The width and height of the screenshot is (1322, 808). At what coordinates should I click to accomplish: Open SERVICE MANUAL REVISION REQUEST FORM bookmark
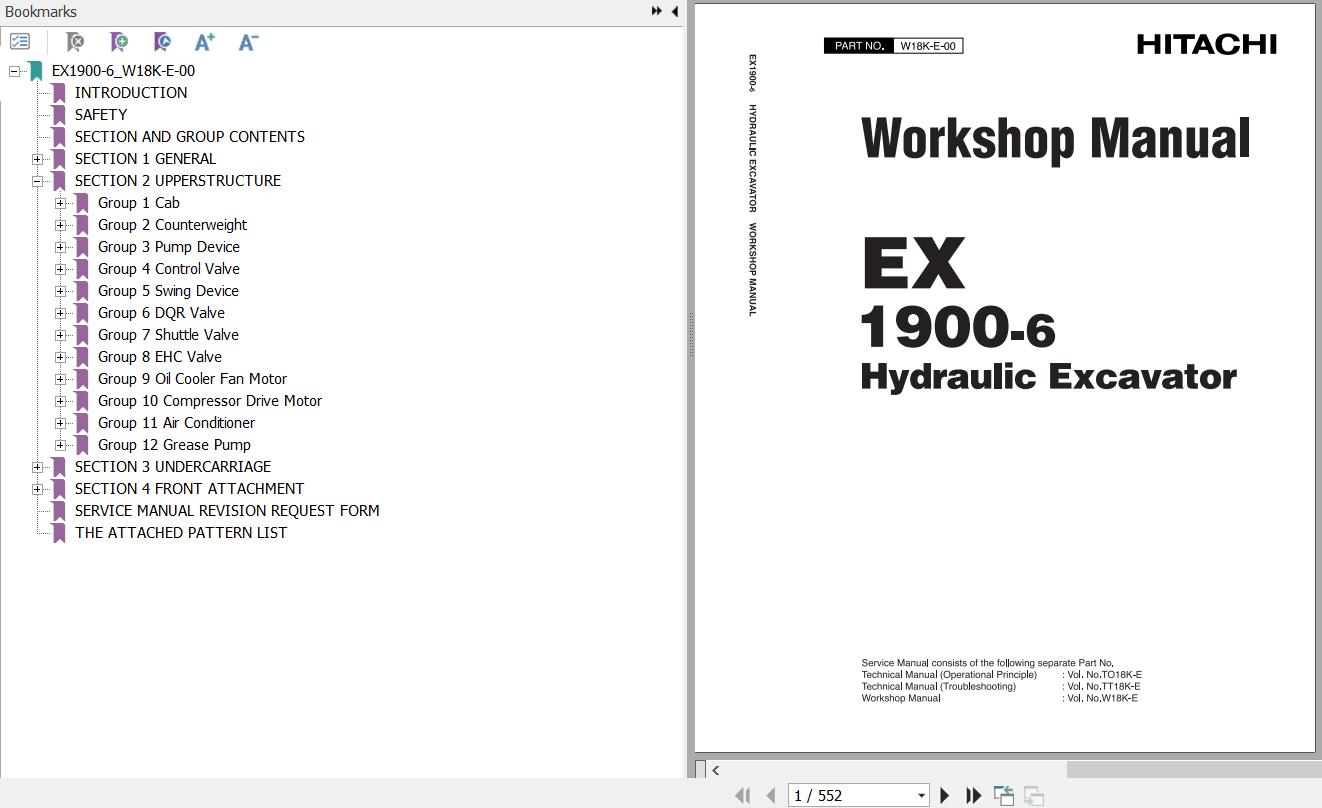pos(227,511)
